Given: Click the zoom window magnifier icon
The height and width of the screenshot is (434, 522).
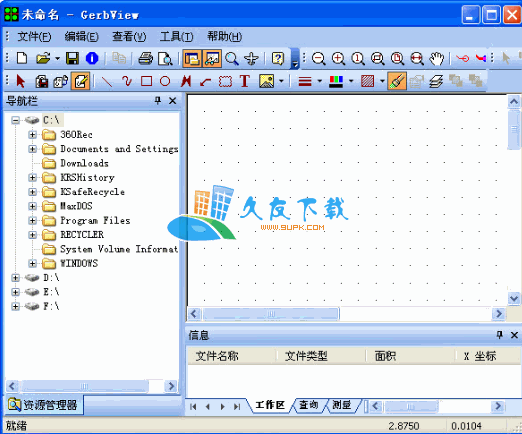Looking at the screenshot, I should (378, 58).
